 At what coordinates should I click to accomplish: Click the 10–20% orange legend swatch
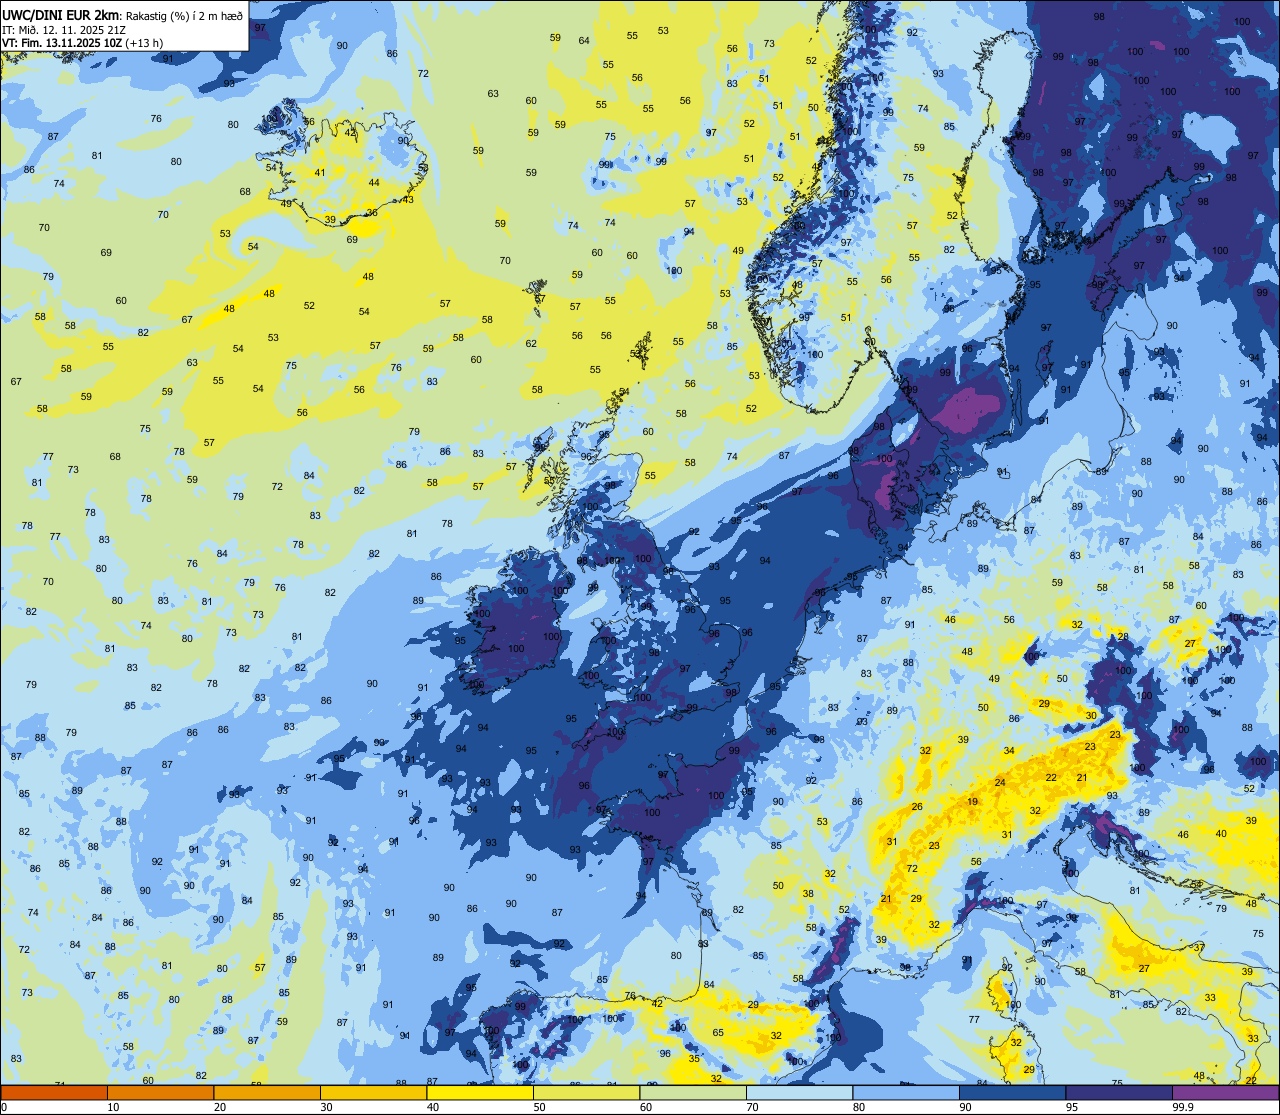pos(160,1092)
